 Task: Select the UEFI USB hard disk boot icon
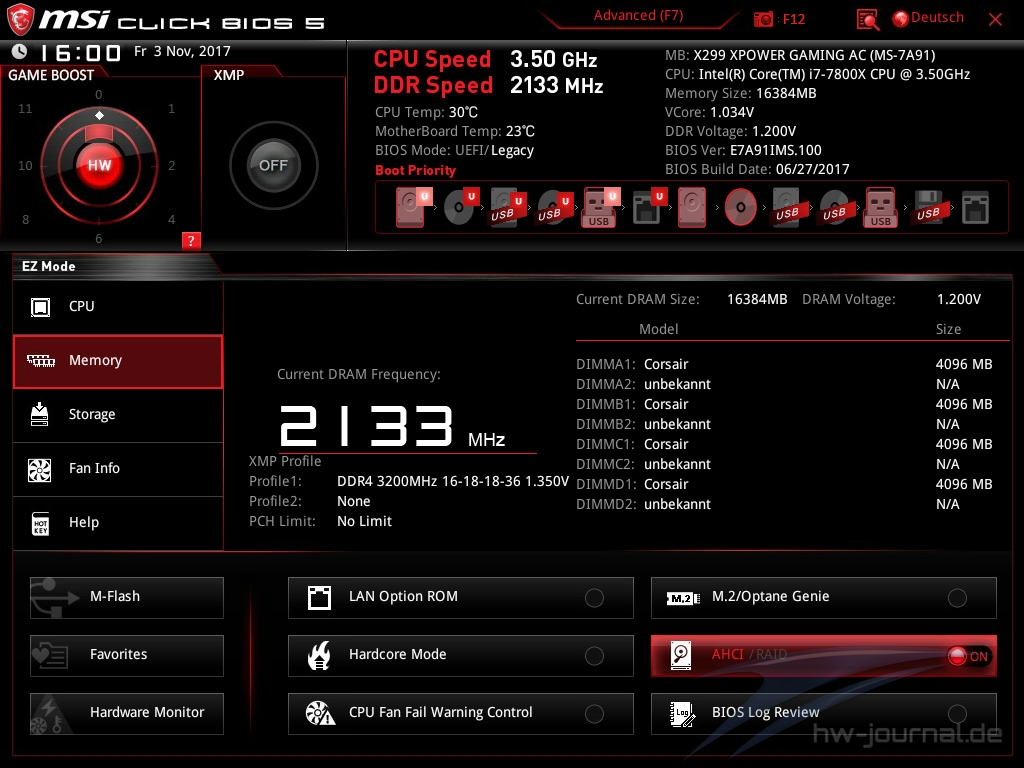coord(508,207)
